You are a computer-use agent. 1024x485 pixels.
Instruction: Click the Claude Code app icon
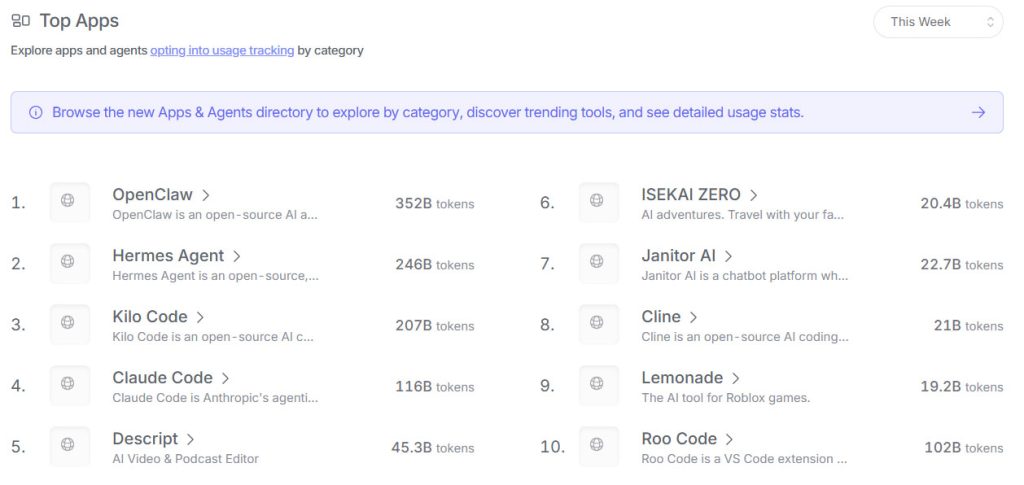(69, 385)
